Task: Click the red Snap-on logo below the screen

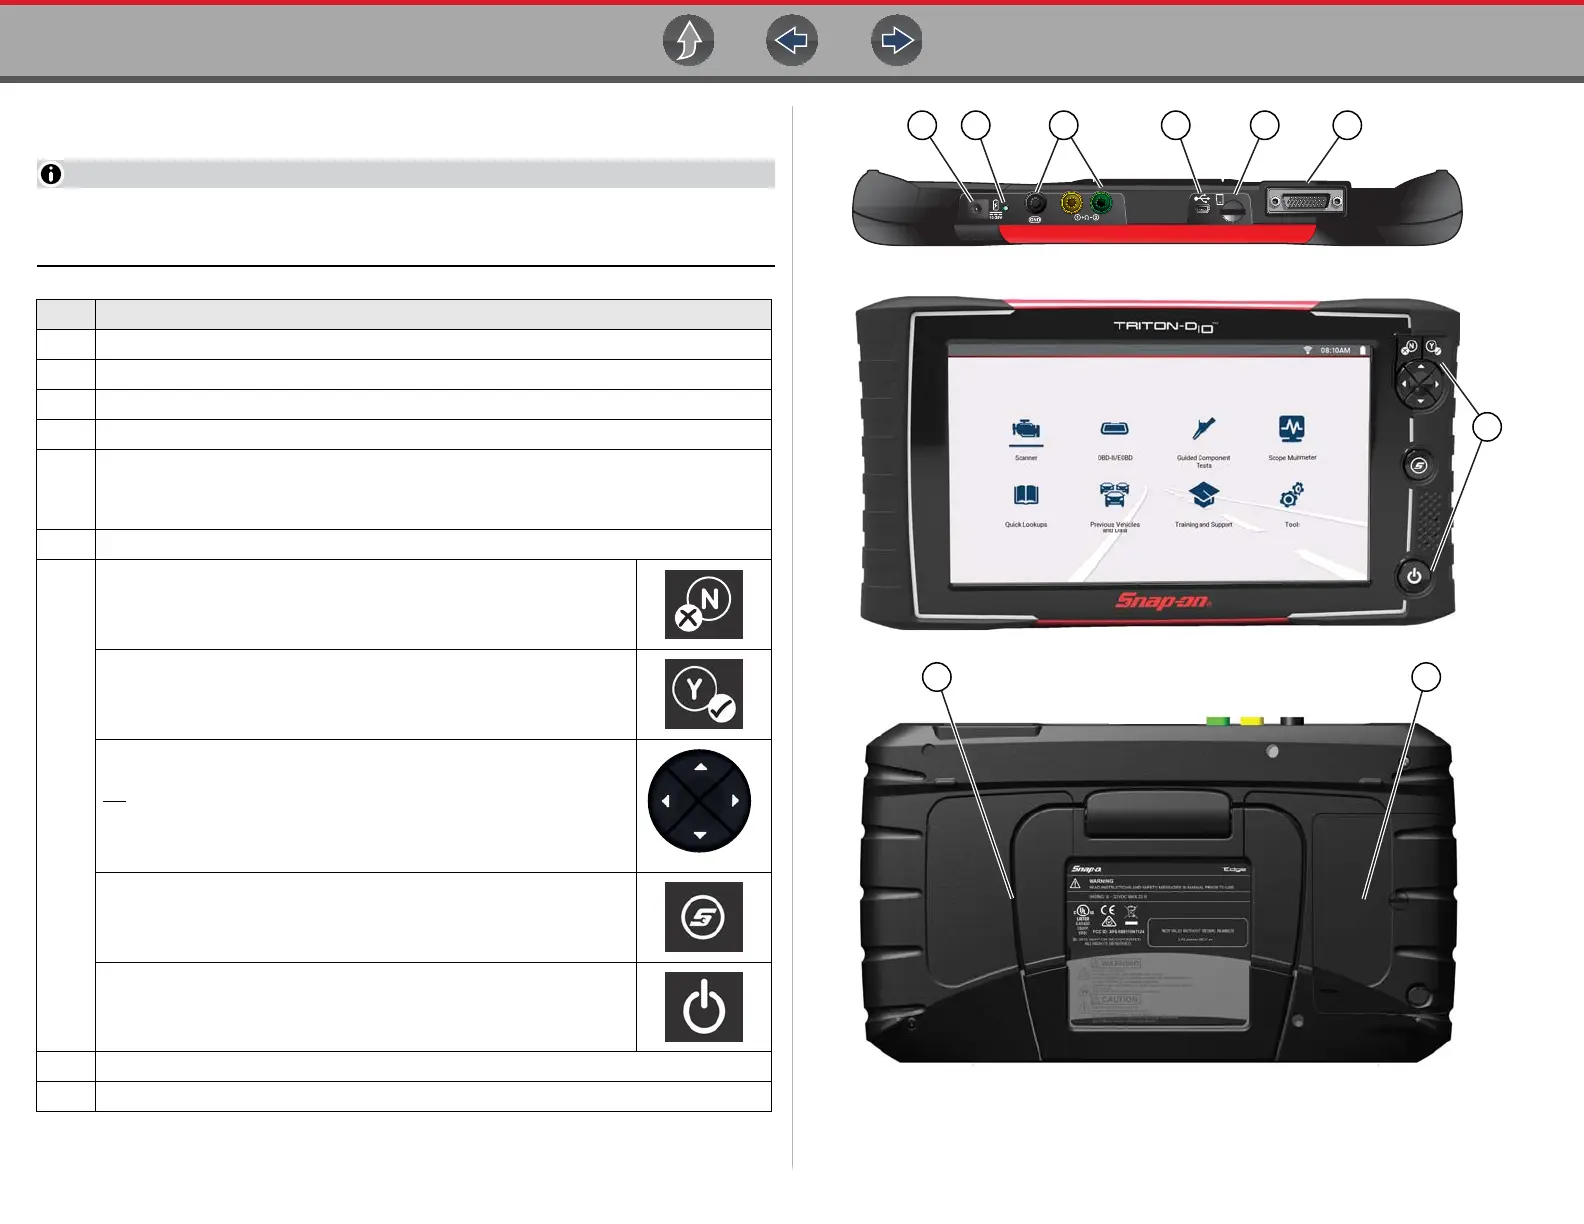Action: (x=1163, y=600)
